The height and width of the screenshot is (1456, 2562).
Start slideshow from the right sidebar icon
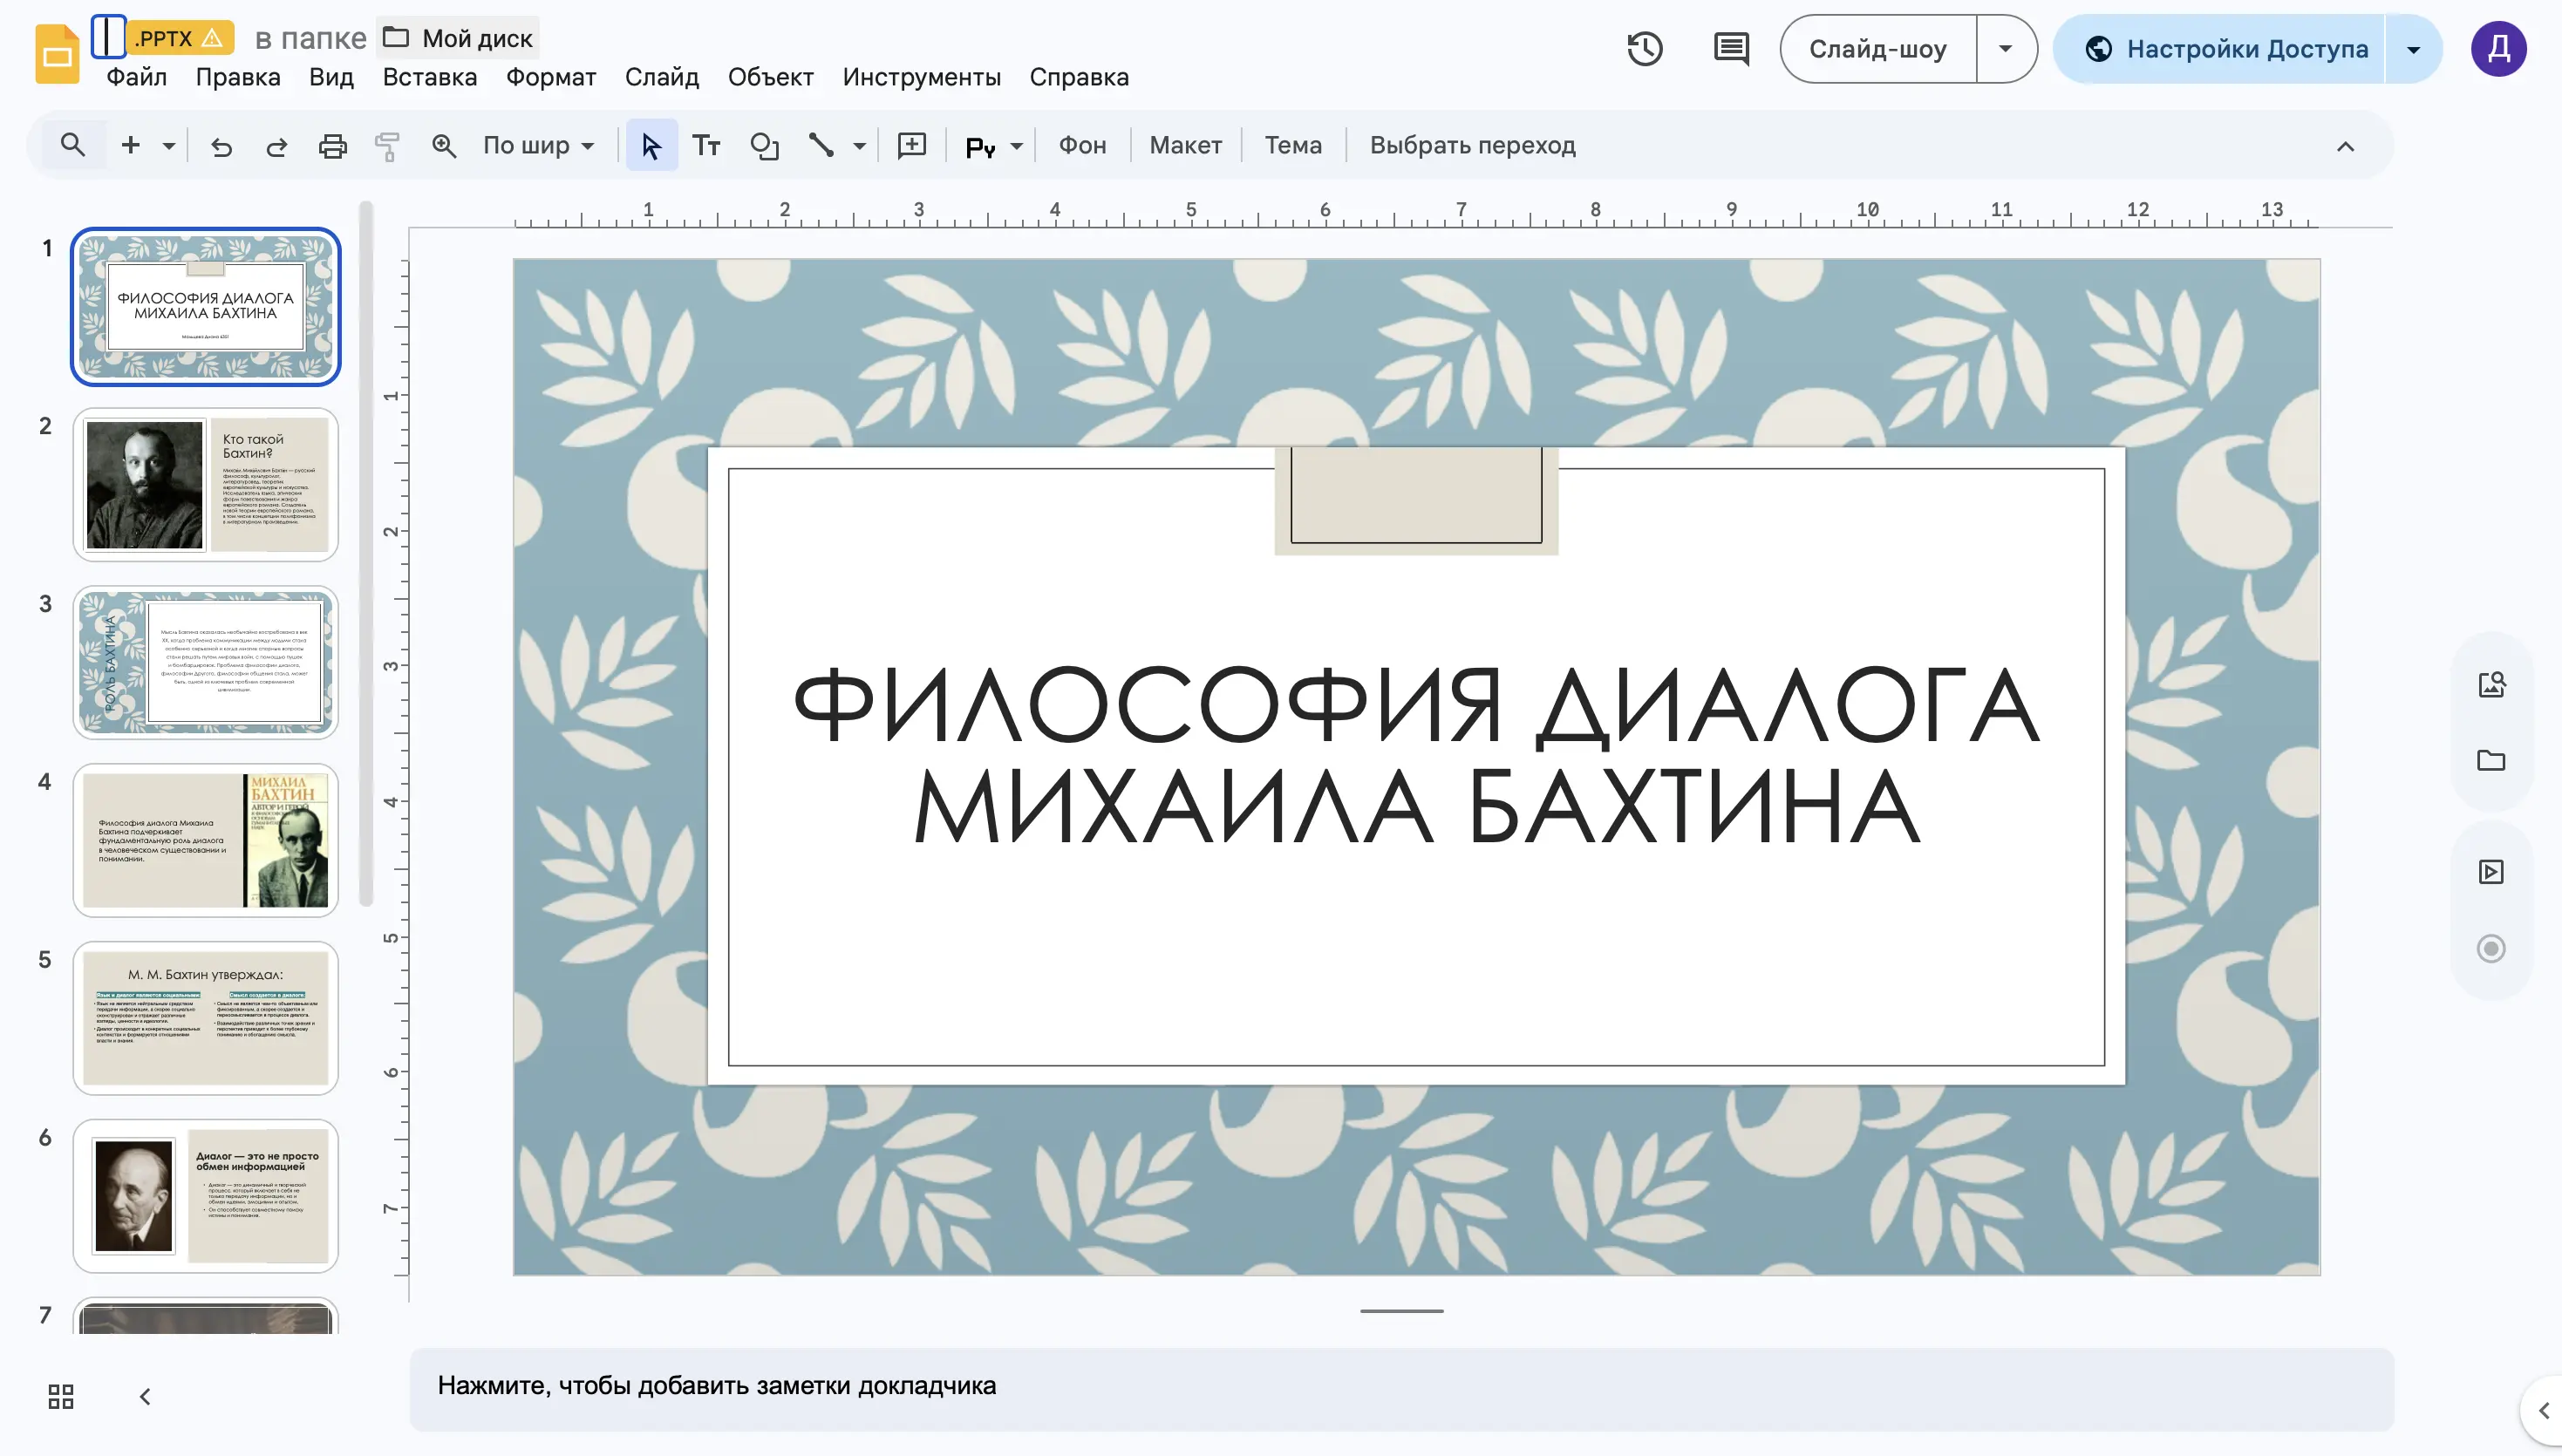[x=2491, y=871]
